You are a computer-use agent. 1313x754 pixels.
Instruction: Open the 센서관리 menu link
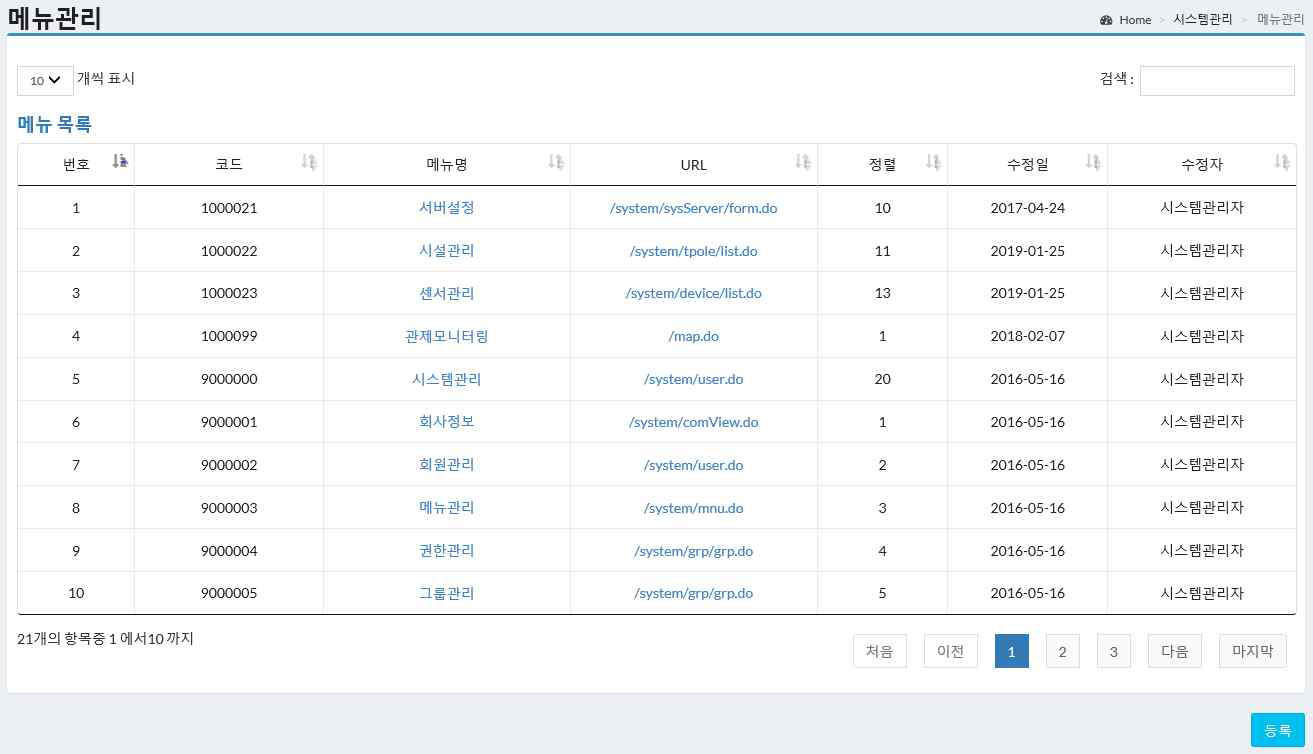tap(447, 294)
